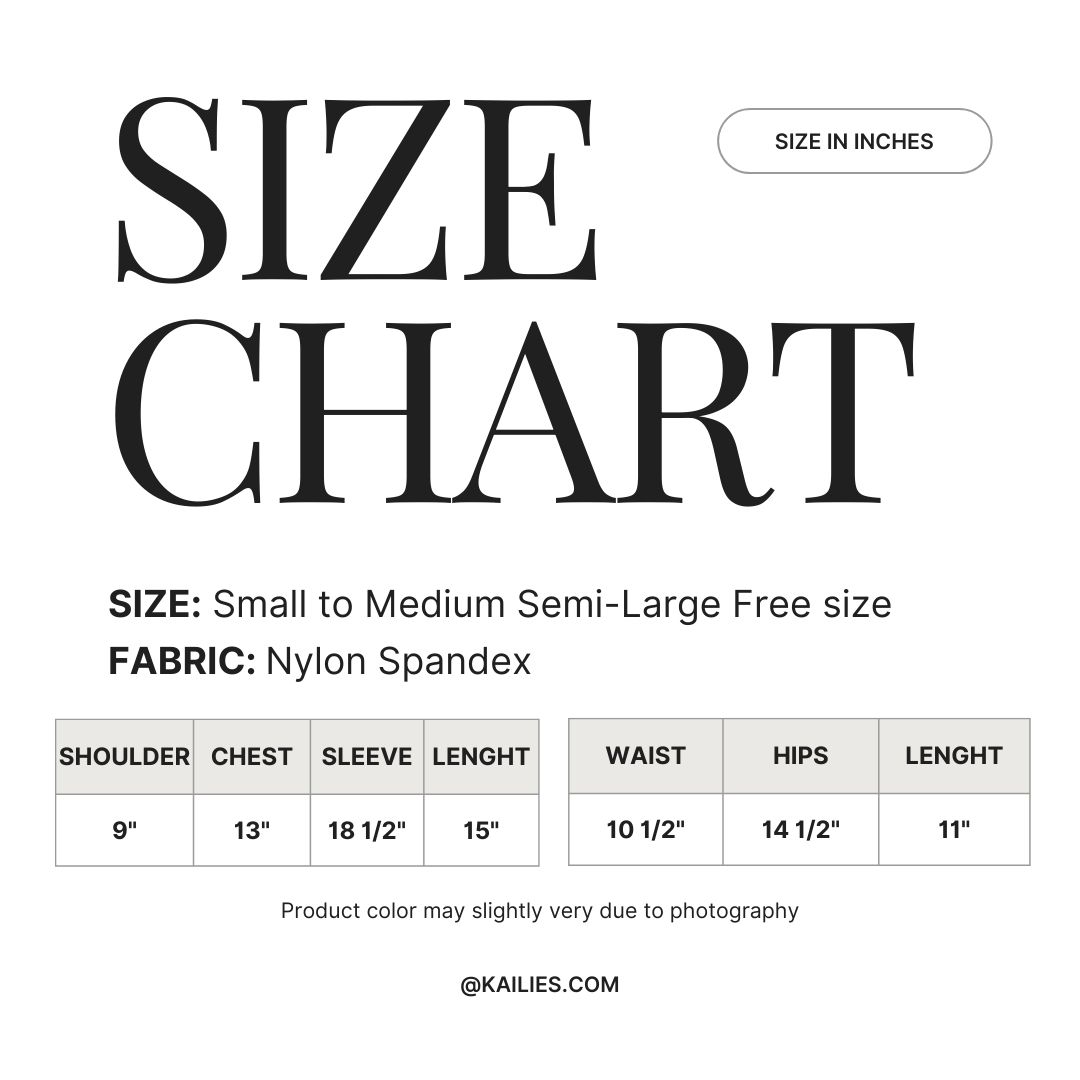Click the HIPS column header
This screenshot has width=1080, height=1080.
(800, 756)
